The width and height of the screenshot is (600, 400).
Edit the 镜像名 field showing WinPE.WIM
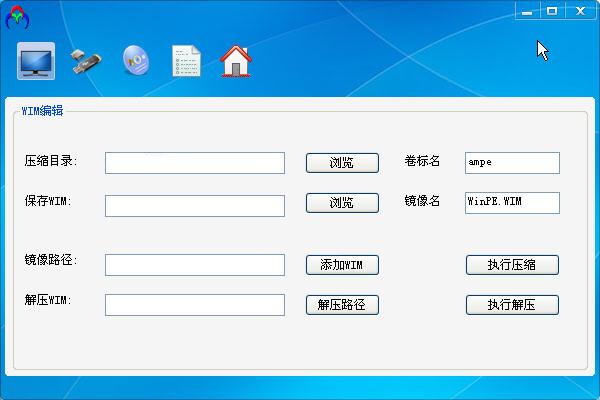(x=512, y=203)
